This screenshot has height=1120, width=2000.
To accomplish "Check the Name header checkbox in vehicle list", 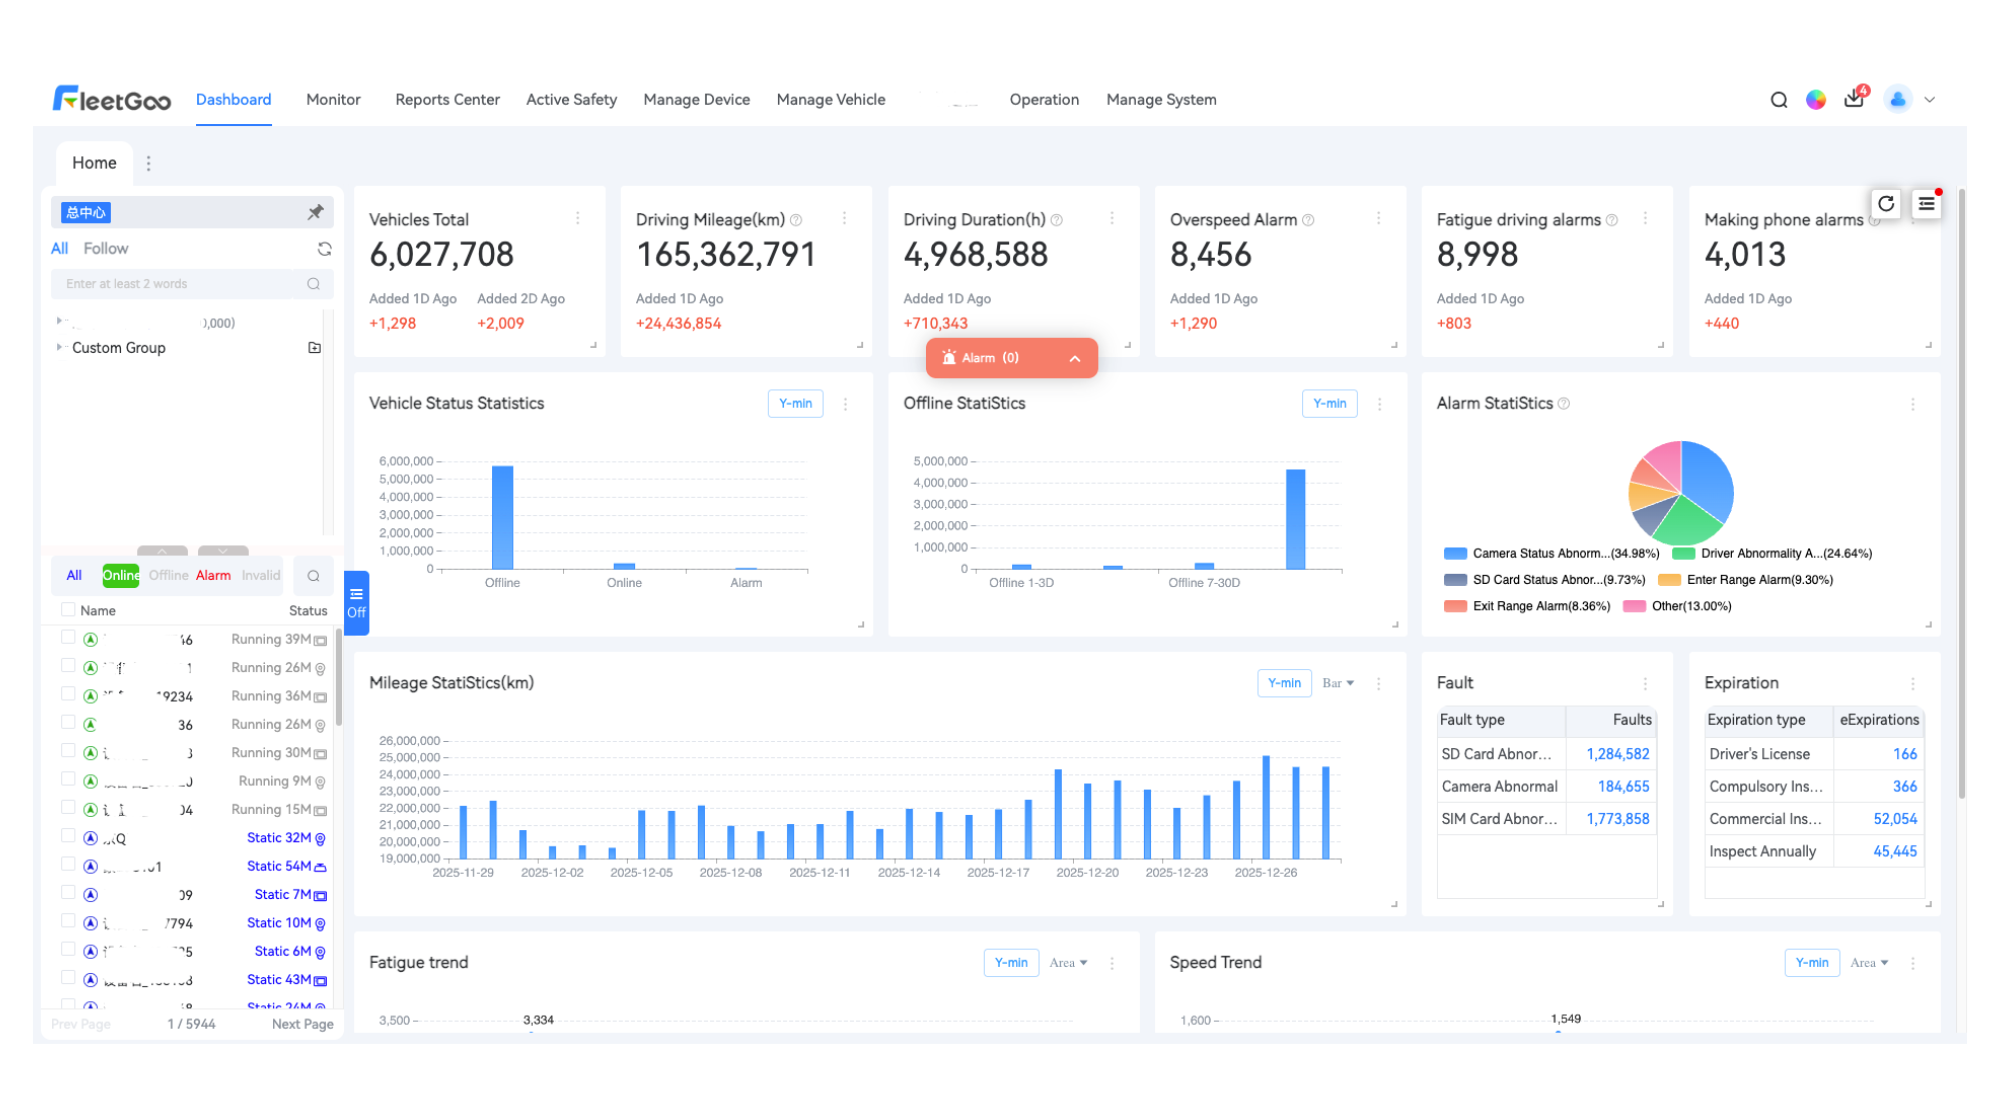I will (x=67, y=610).
